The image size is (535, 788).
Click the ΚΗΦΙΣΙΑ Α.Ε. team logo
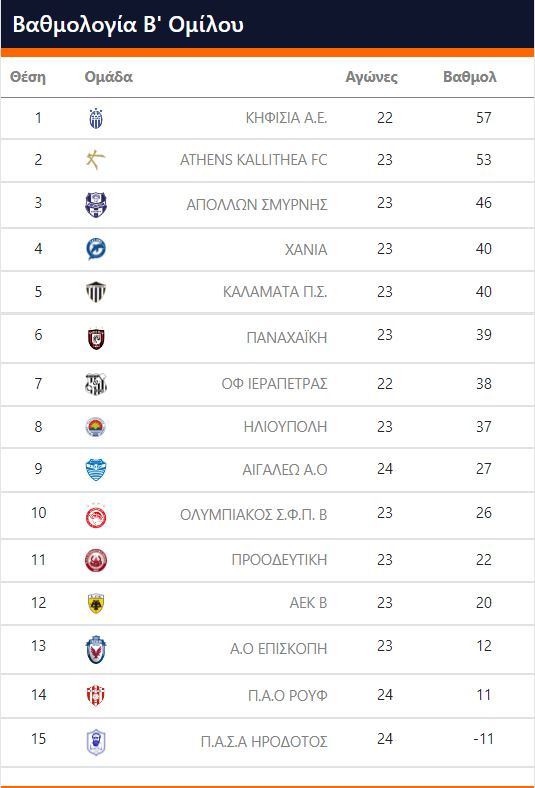pyautogui.click(x=96, y=119)
